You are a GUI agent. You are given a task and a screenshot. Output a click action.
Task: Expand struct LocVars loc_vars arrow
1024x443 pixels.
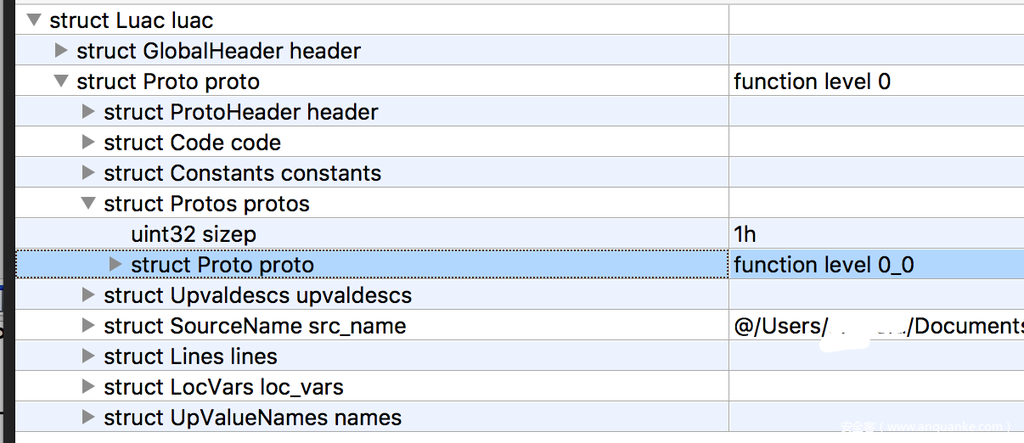(89, 387)
